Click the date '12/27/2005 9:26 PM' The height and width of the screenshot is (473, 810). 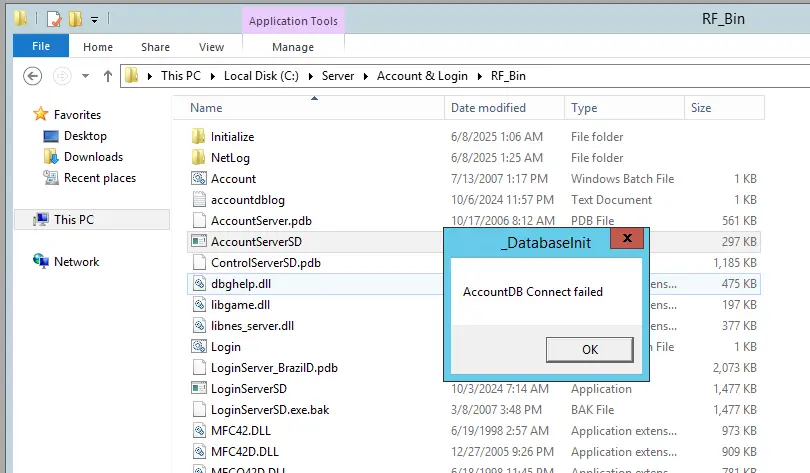502,452
